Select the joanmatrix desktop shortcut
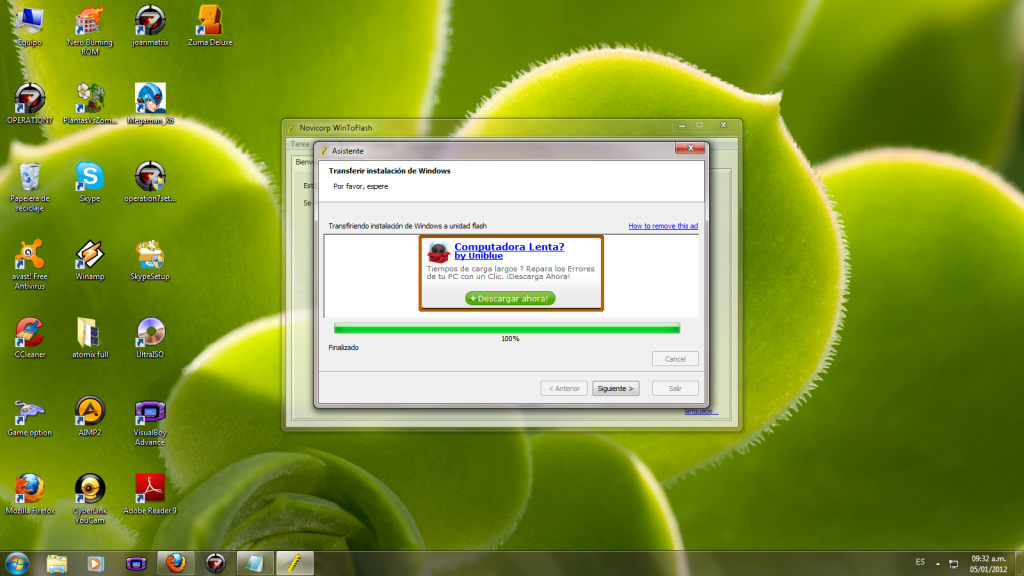Viewport: 1024px width, 576px height. [150, 26]
